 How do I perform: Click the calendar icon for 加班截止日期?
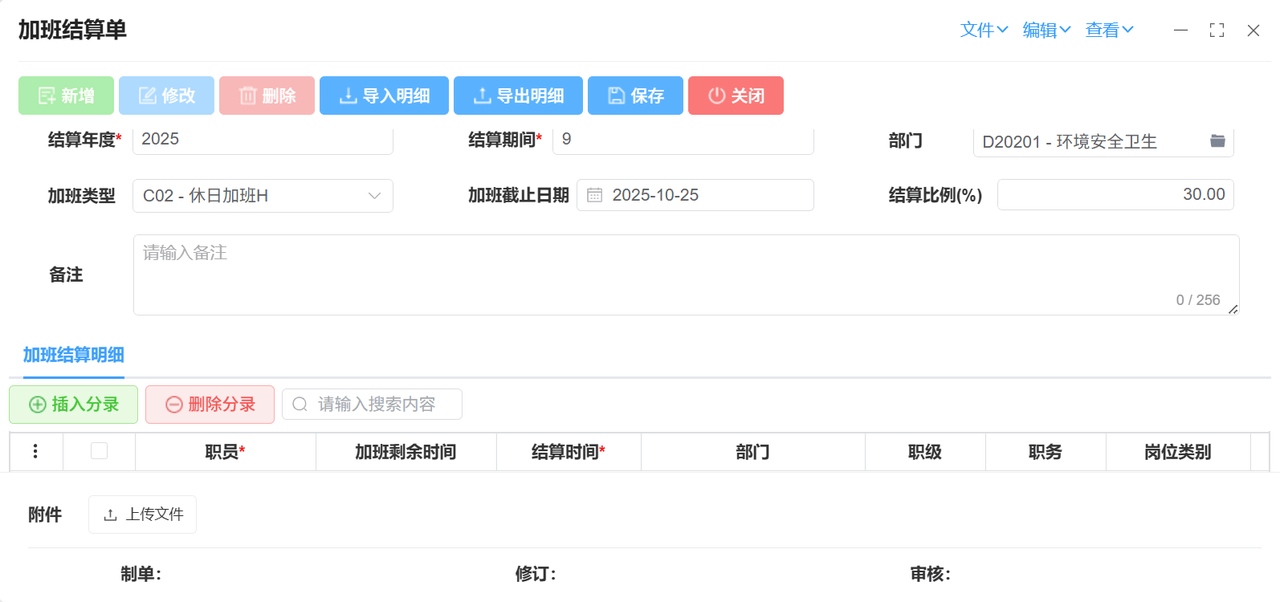point(594,195)
